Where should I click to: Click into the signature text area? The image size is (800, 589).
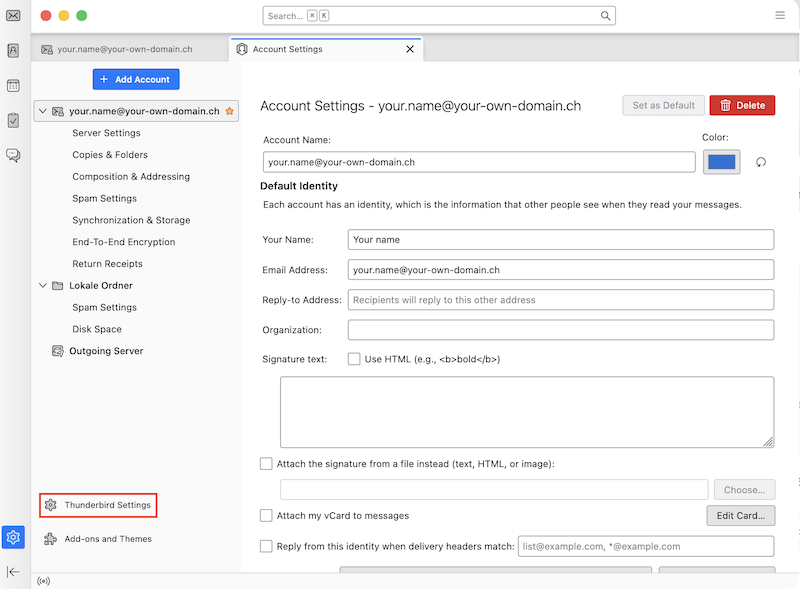pos(527,412)
